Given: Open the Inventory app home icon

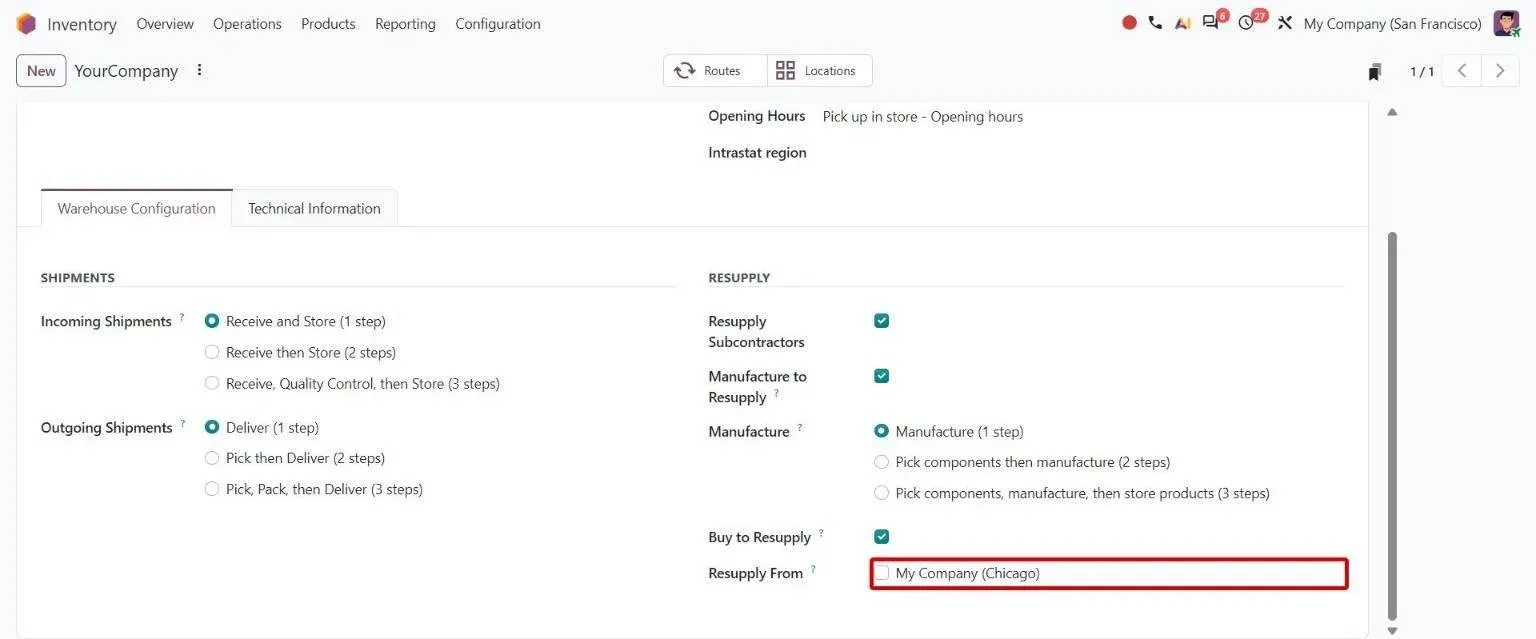Looking at the screenshot, I should (26, 23).
